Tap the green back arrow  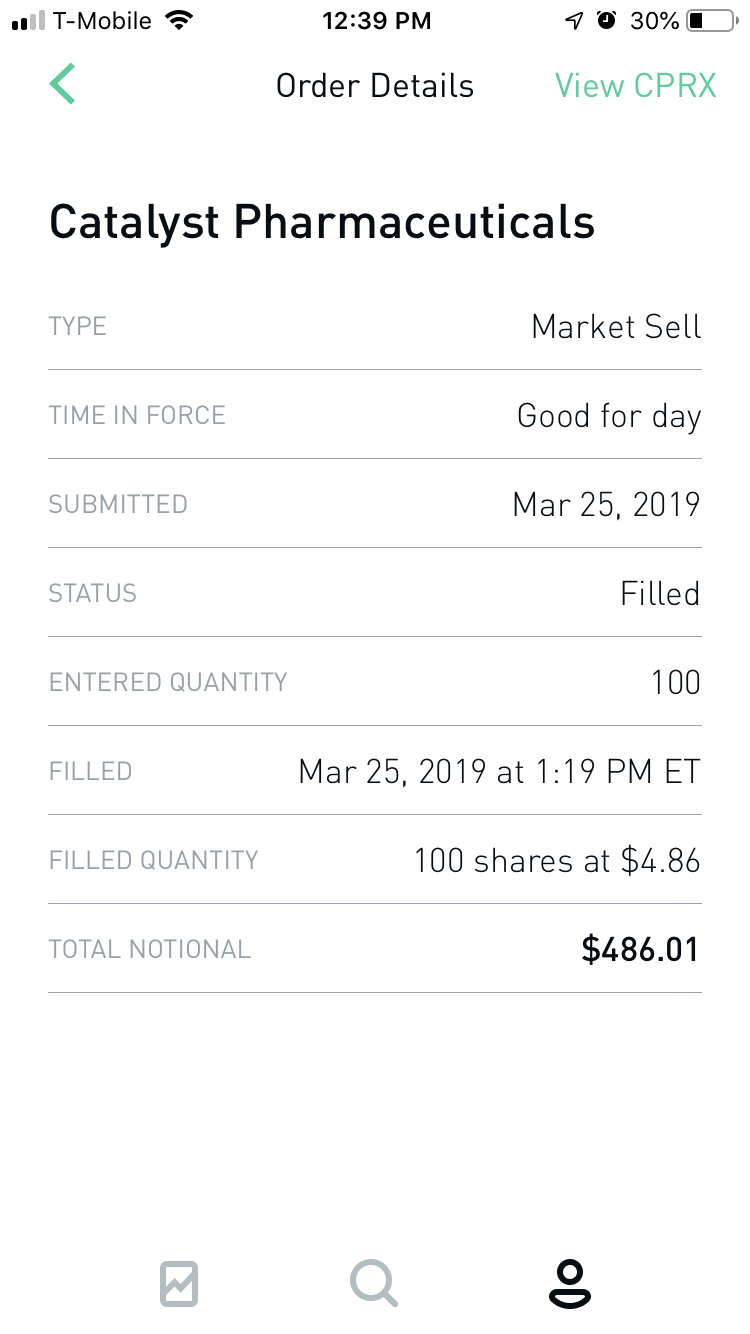(x=63, y=84)
